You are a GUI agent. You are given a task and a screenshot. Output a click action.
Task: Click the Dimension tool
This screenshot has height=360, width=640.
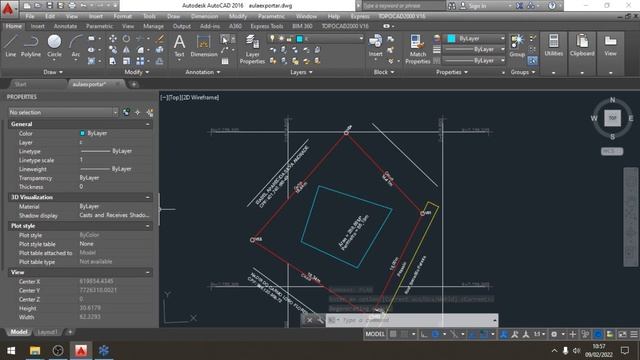tap(204, 46)
